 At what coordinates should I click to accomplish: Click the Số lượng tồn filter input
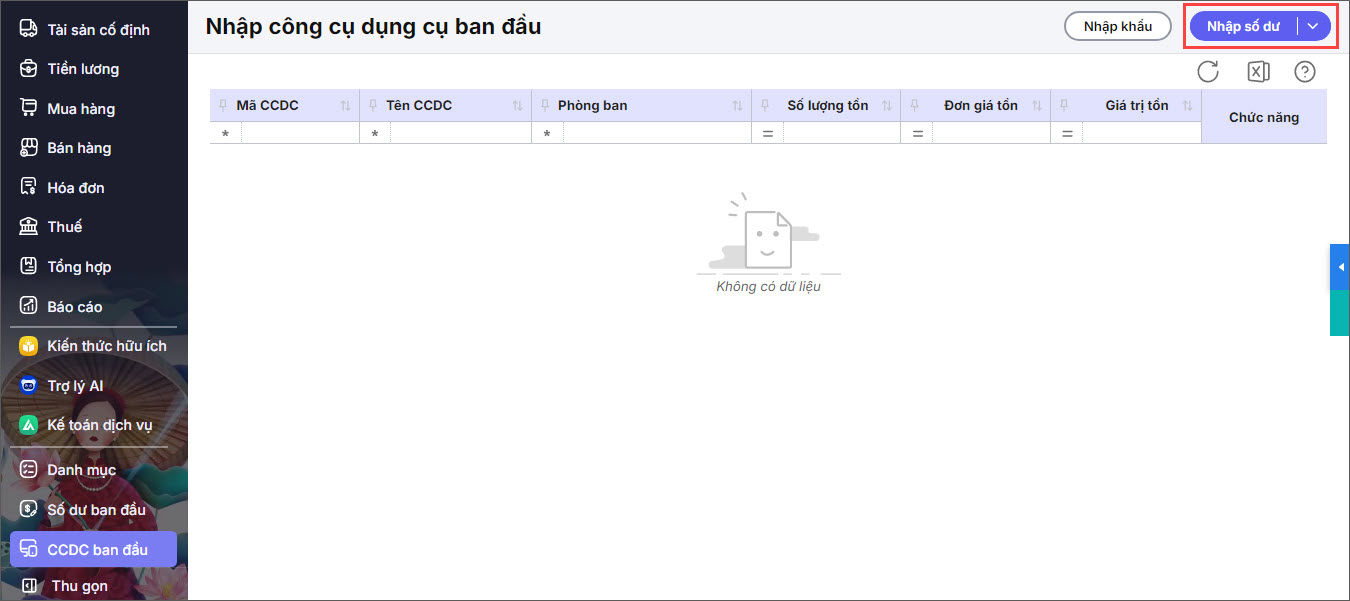(x=842, y=133)
